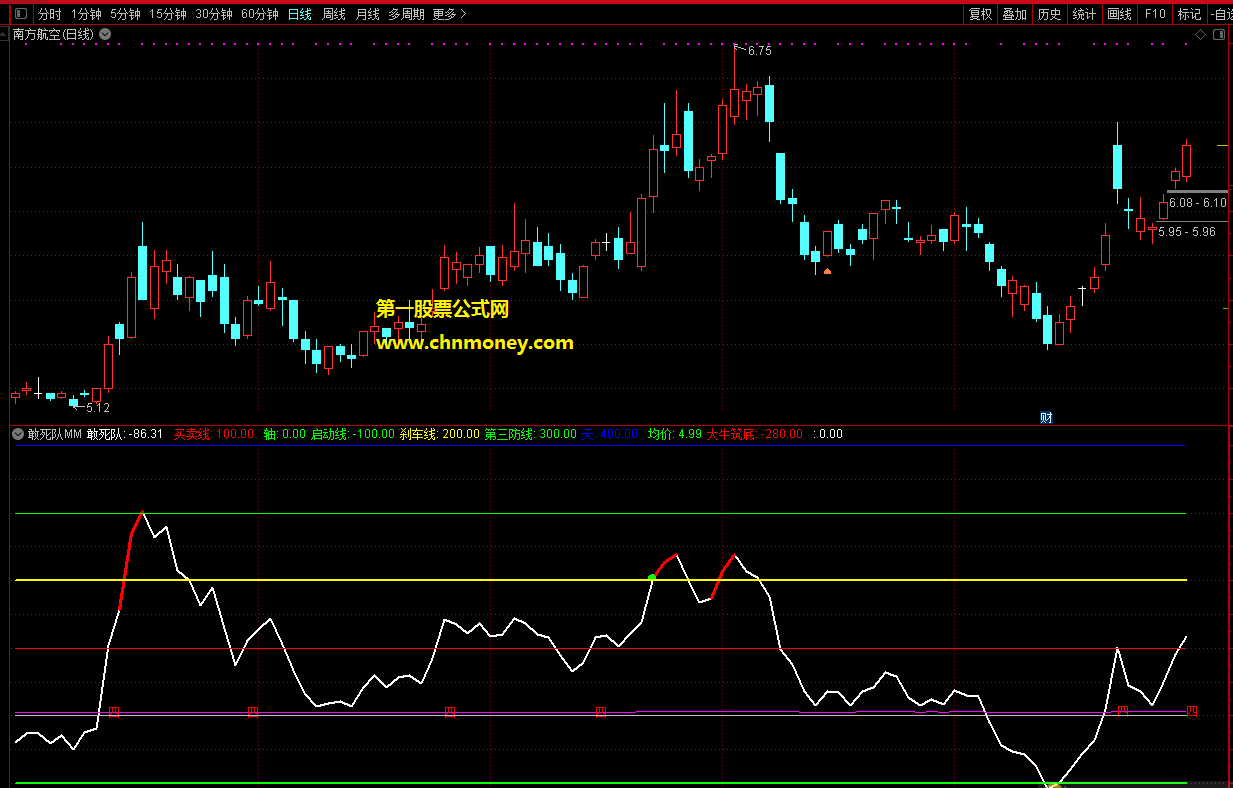The image size is (1233, 788).
Task: Select the 月线 monthly chart tab
Action: (x=367, y=14)
